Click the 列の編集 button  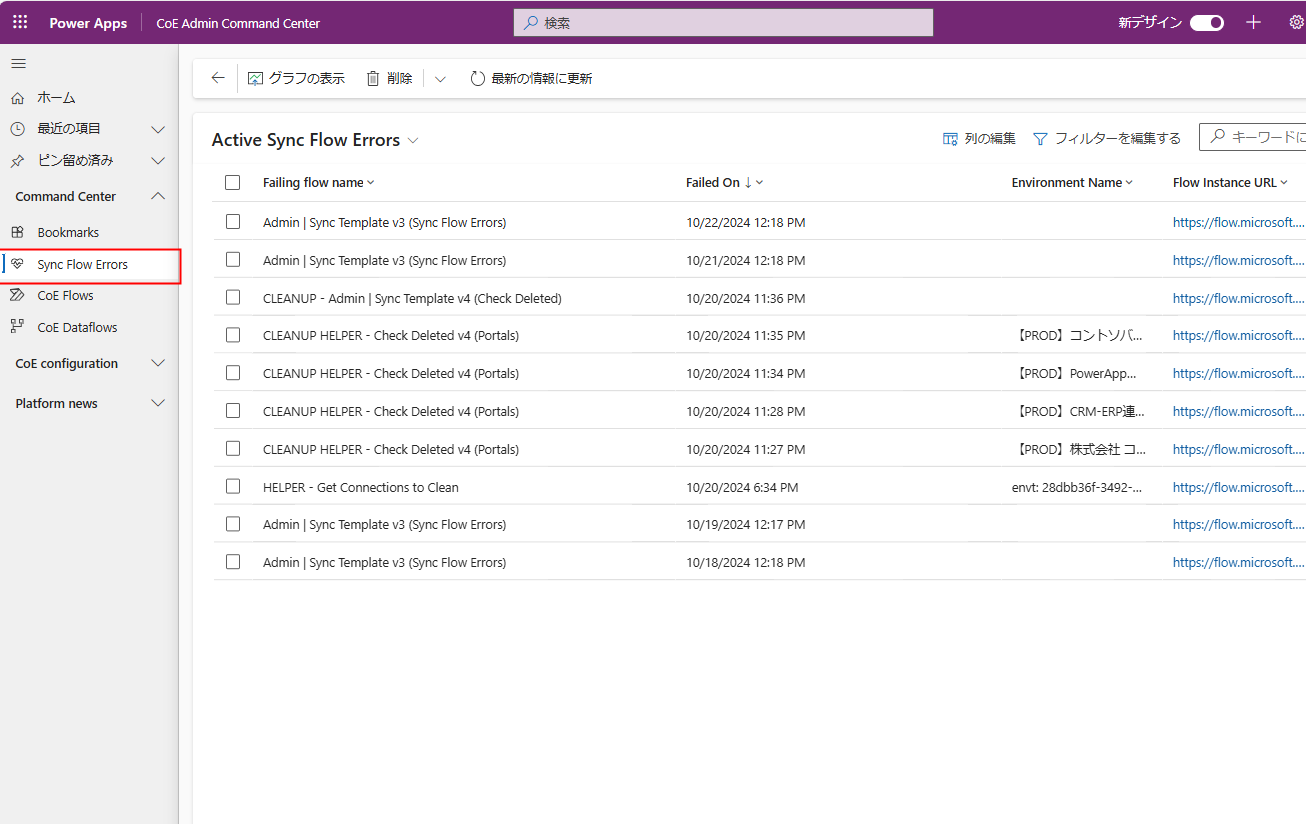[x=979, y=139]
